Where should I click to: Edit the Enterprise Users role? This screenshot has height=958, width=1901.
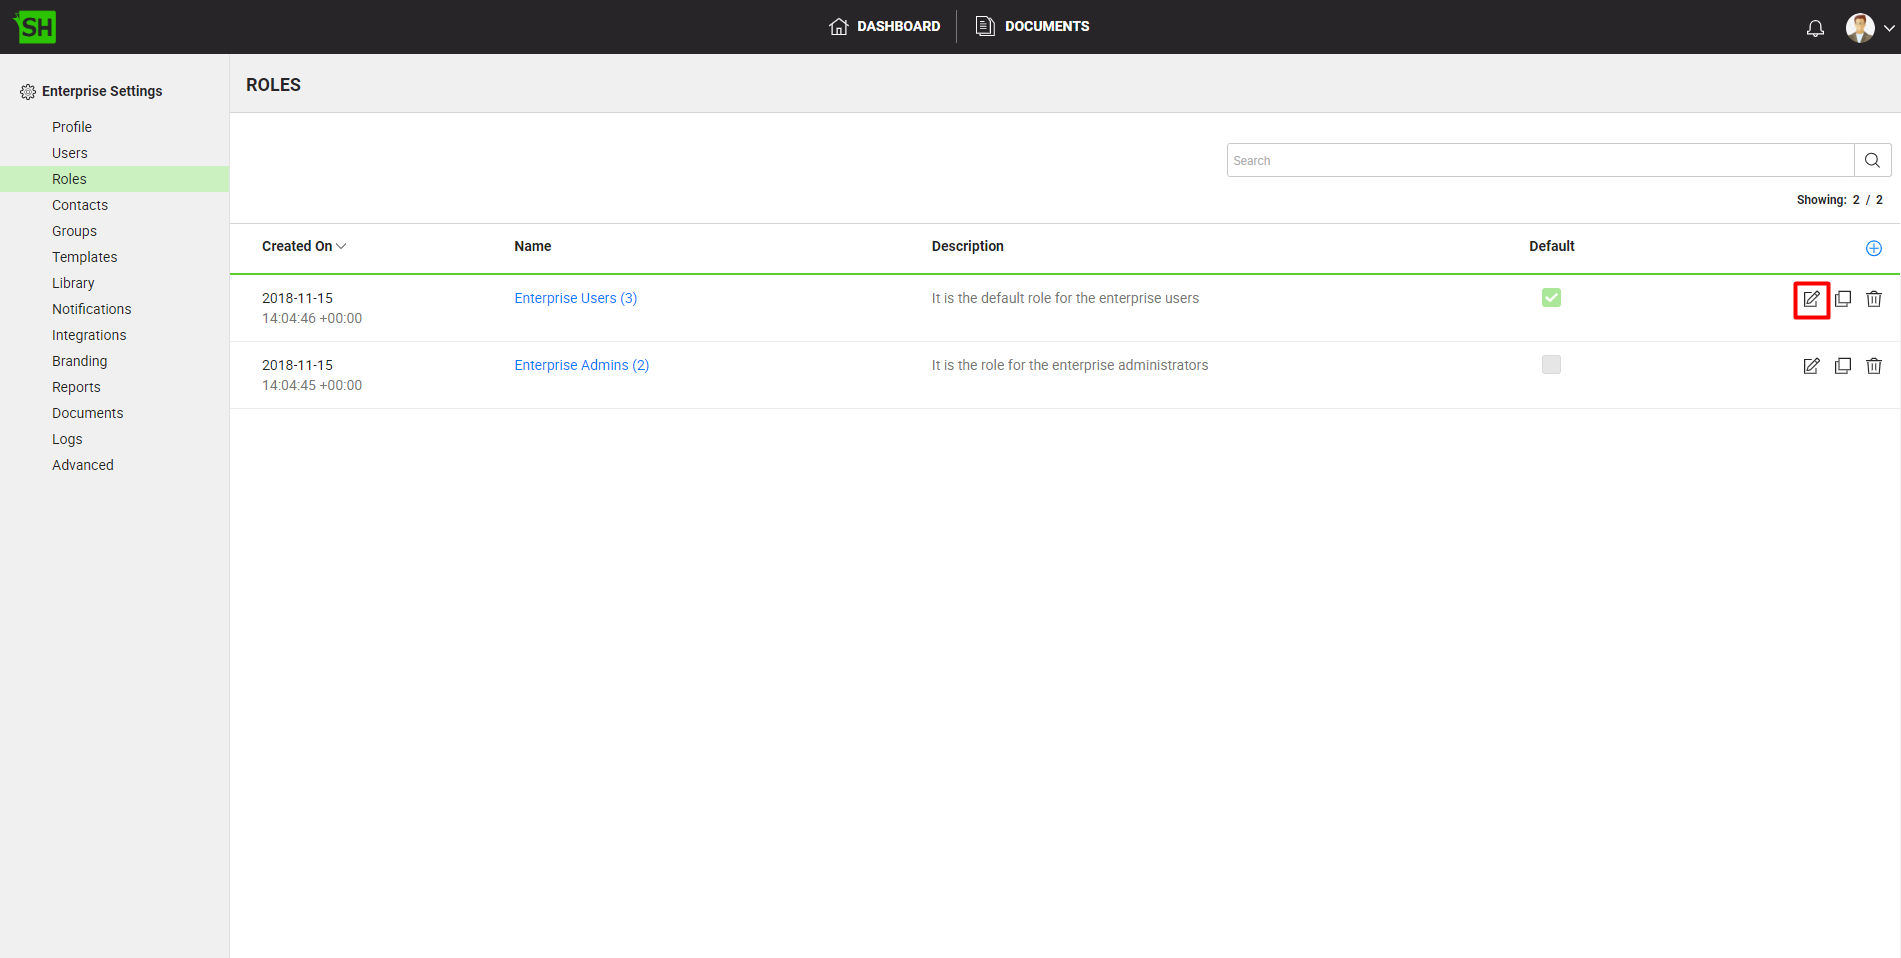click(1811, 299)
